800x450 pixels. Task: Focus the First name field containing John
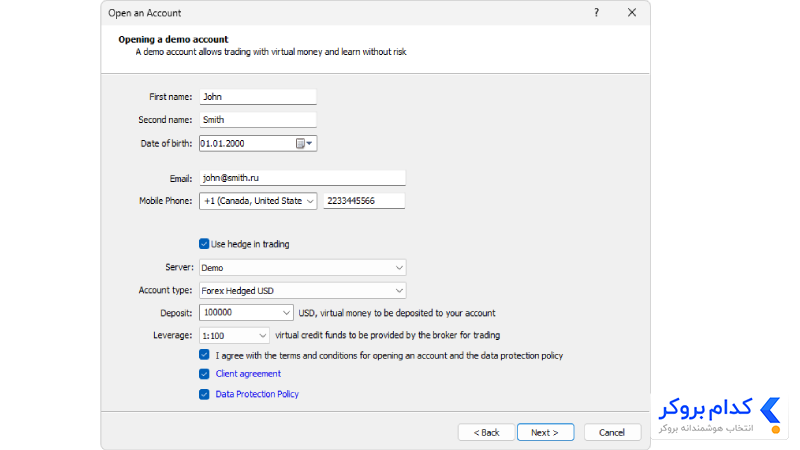(x=258, y=96)
